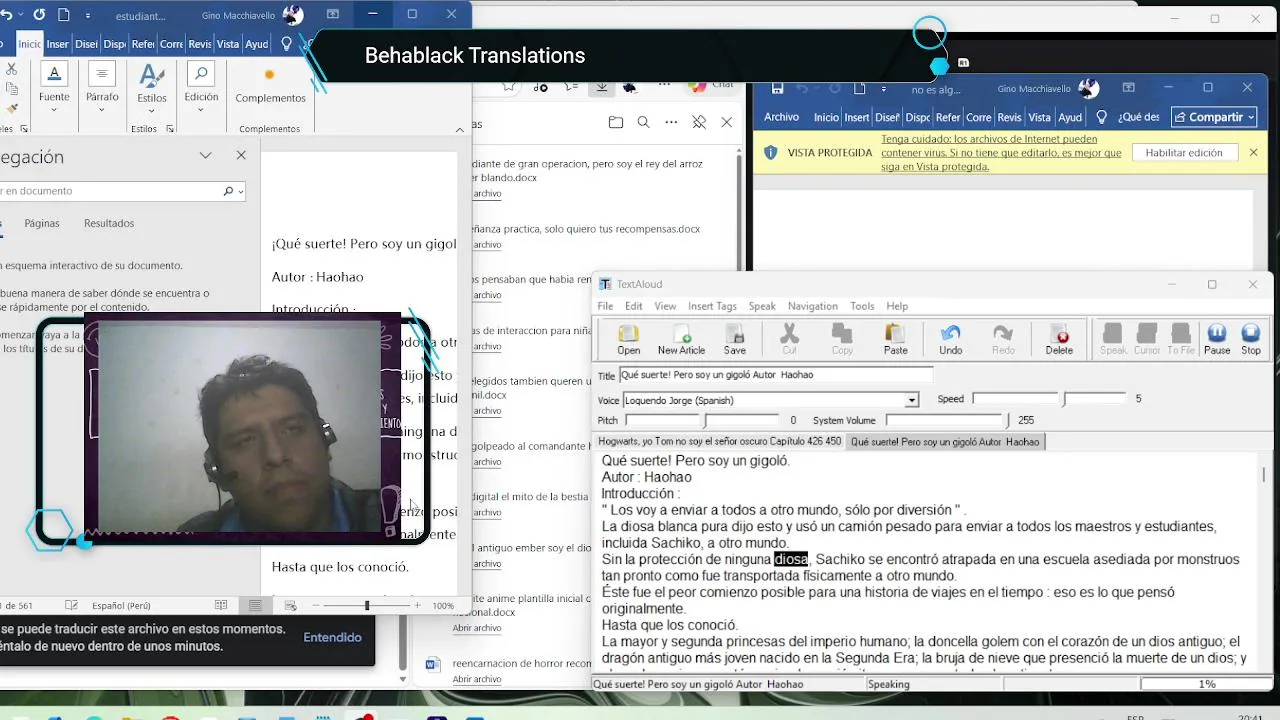The width and height of the screenshot is (1280, 720).
Task: Open the Vista tab in left Word window
Action: click(x=228, y=44)
